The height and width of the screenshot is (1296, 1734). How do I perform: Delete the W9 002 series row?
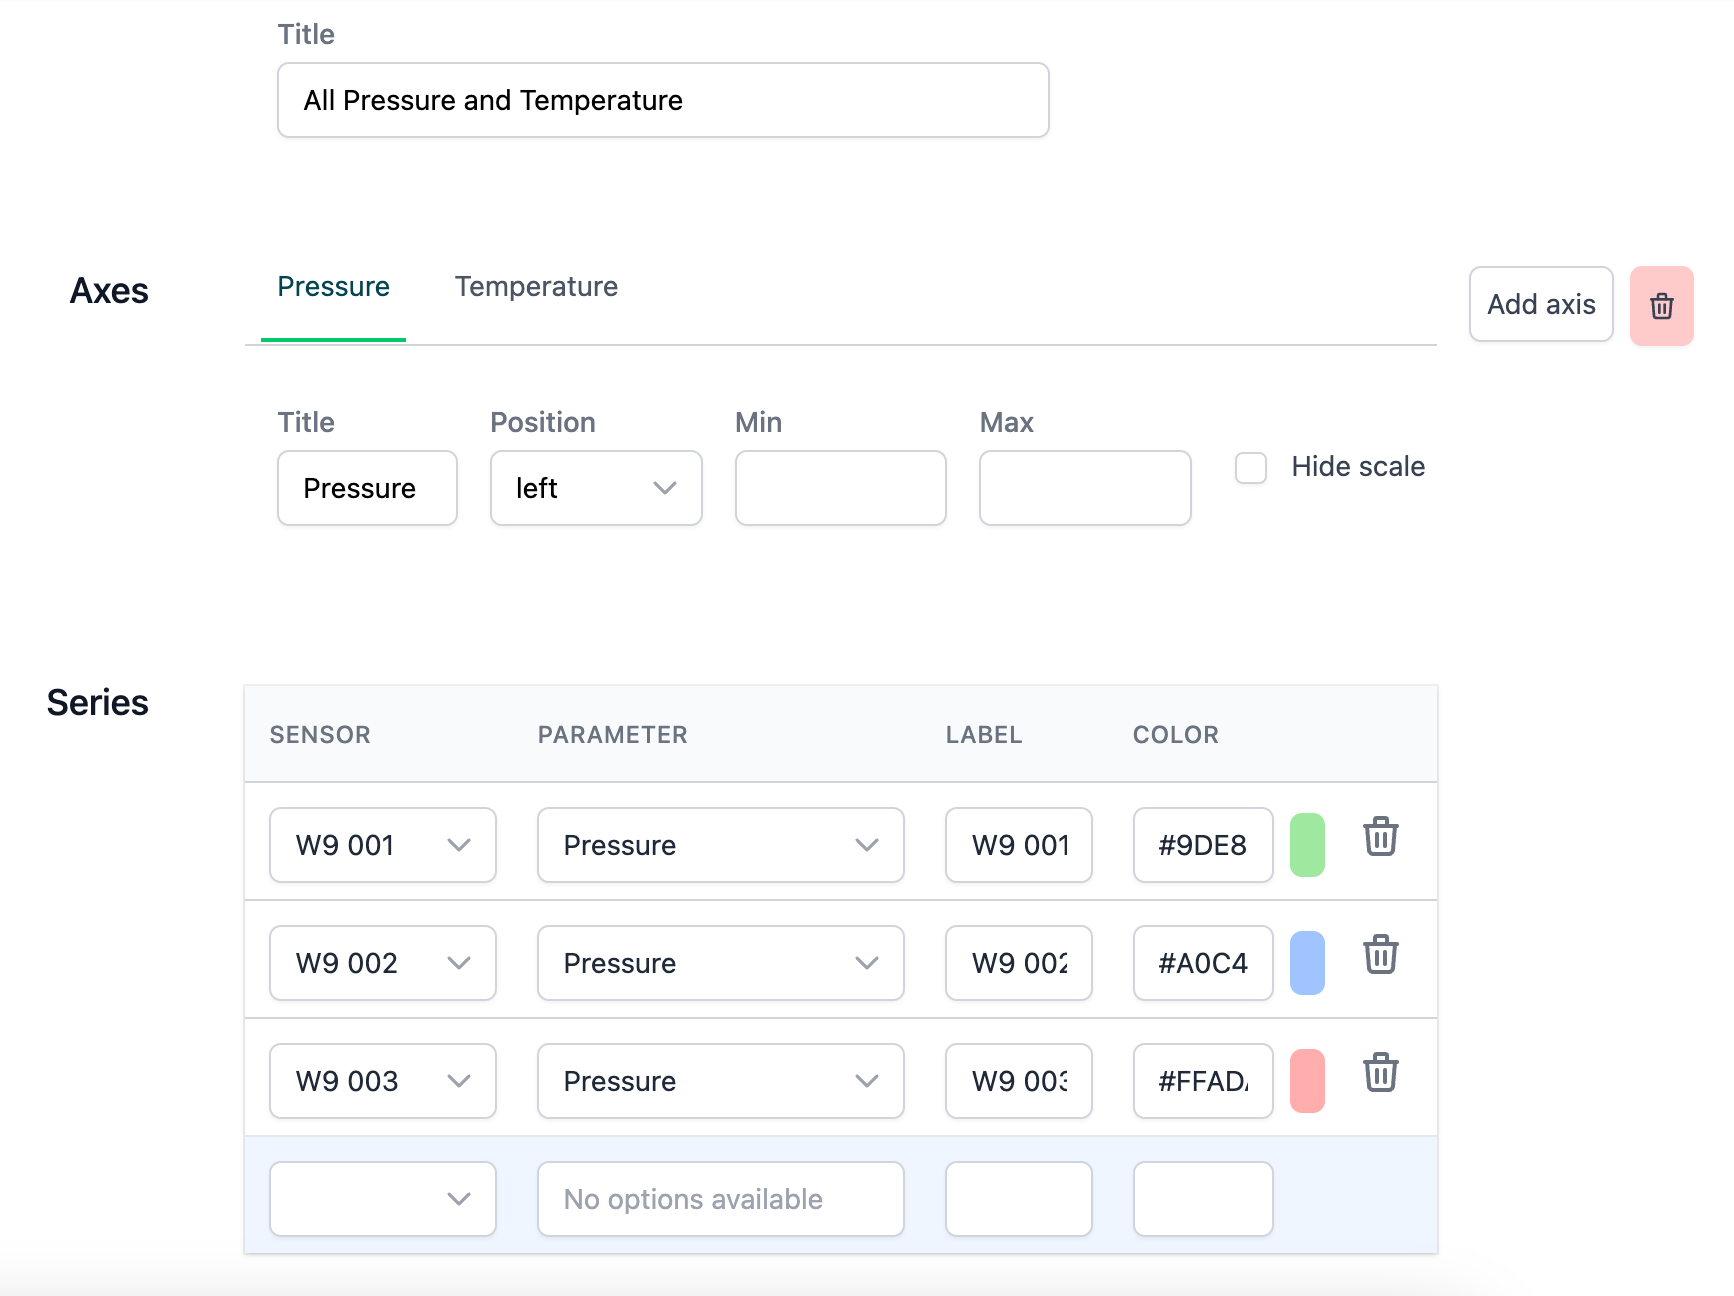[1380, 955]
